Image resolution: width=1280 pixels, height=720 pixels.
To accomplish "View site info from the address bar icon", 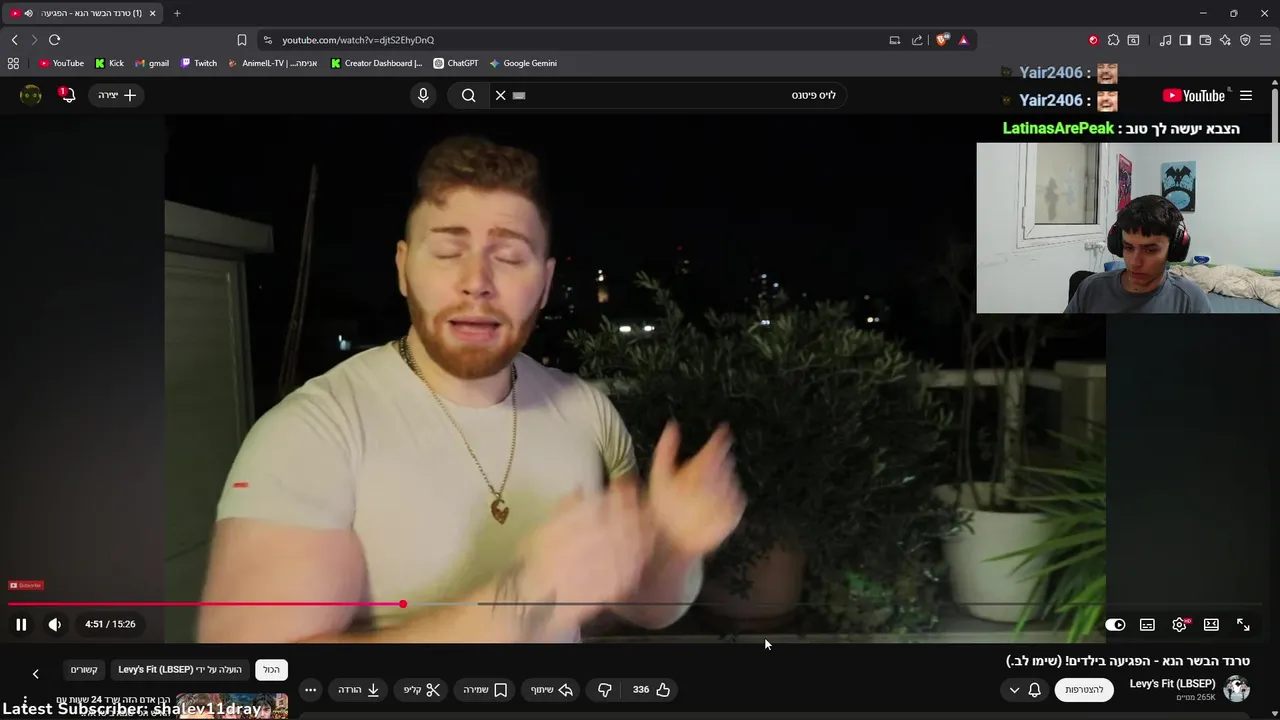I will [267, 40].
